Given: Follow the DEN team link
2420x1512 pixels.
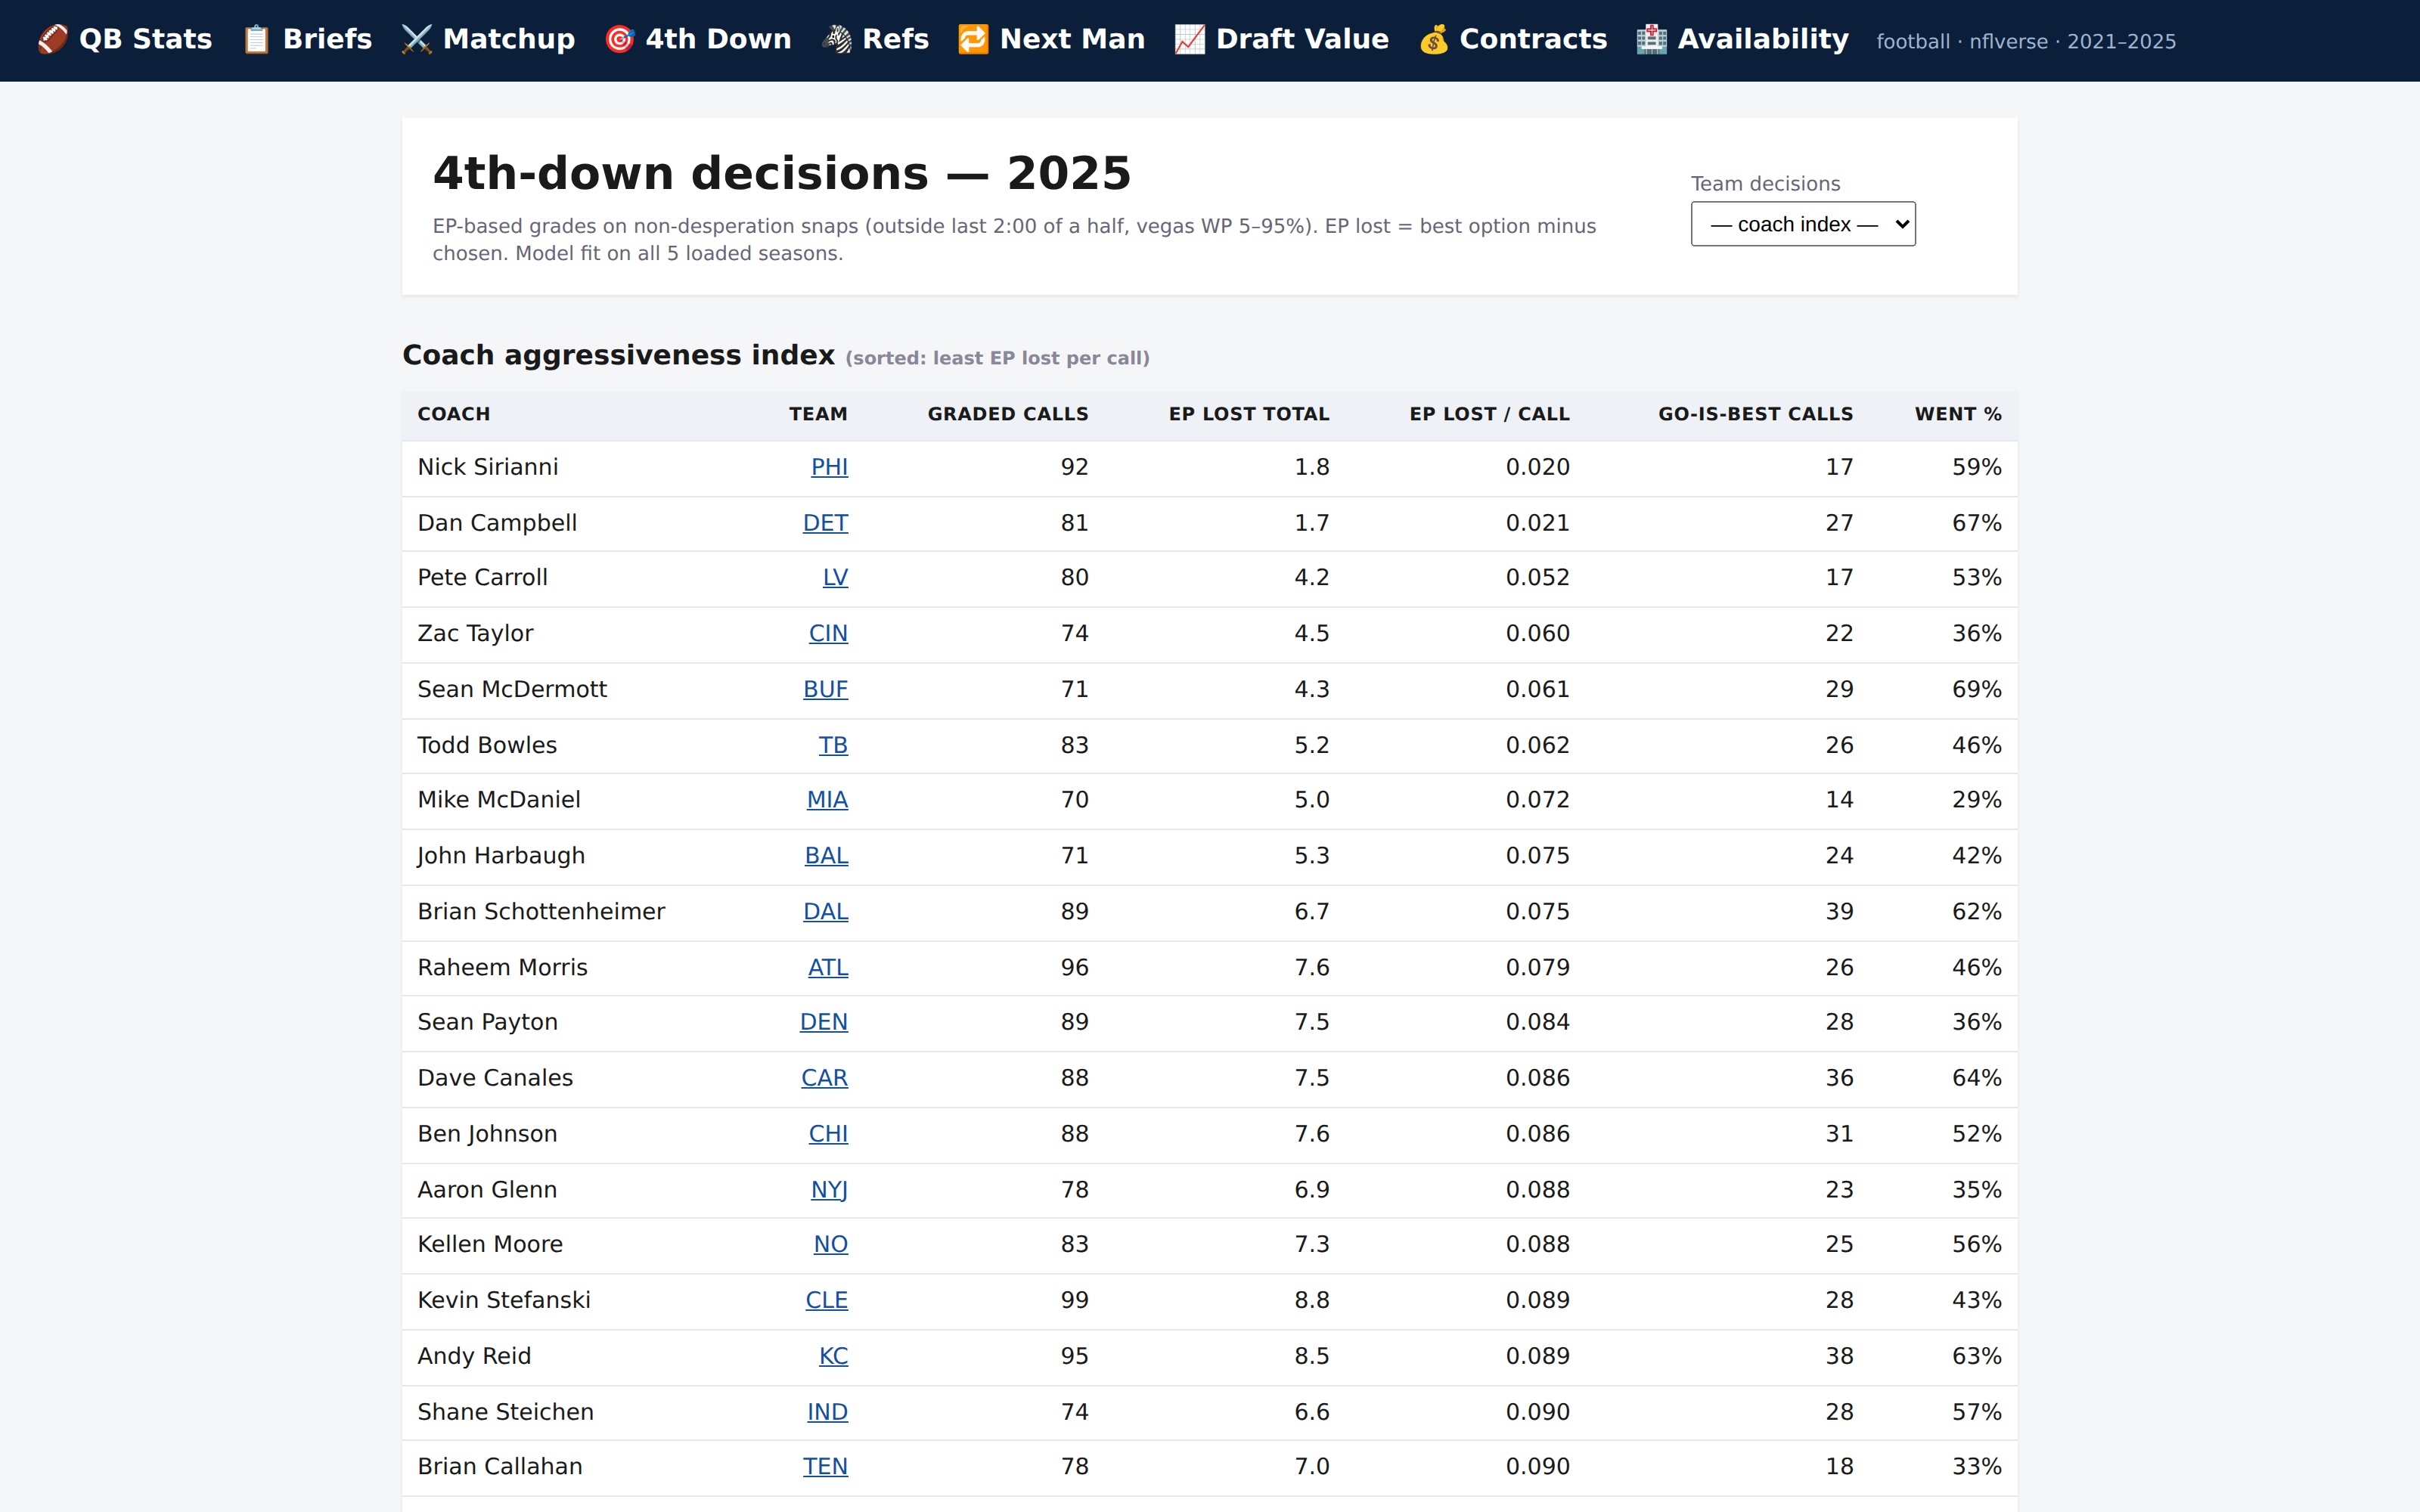Looking at the screenshot, I should (x=824, y=1022).
